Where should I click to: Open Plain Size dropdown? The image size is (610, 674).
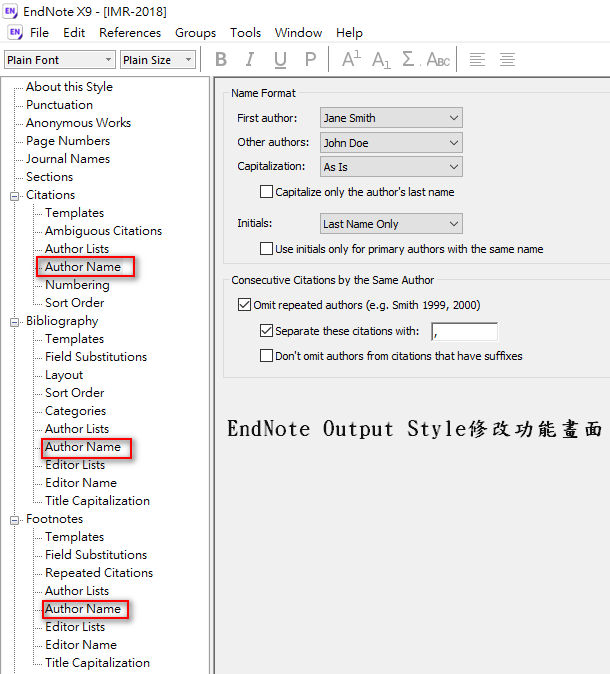[x=158, y=60]
